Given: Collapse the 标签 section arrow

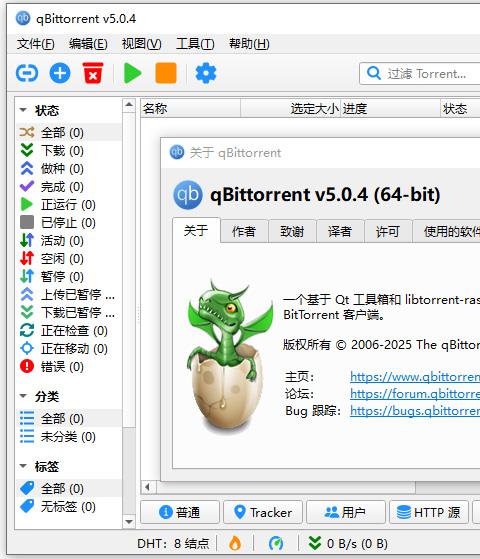Looking at the screenshot, I should click(23, 466).
